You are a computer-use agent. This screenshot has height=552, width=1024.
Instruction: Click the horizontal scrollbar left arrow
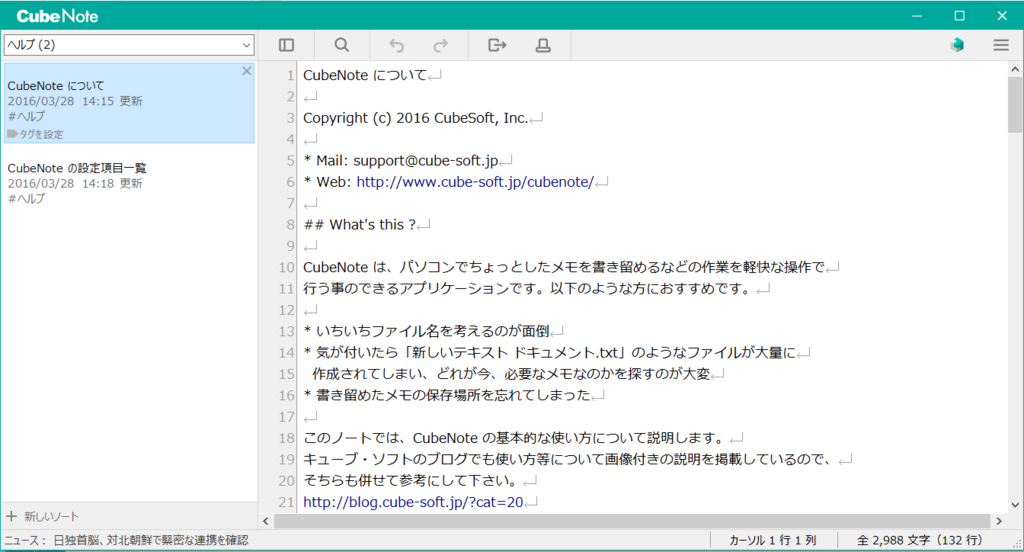[x=266, y=521]
